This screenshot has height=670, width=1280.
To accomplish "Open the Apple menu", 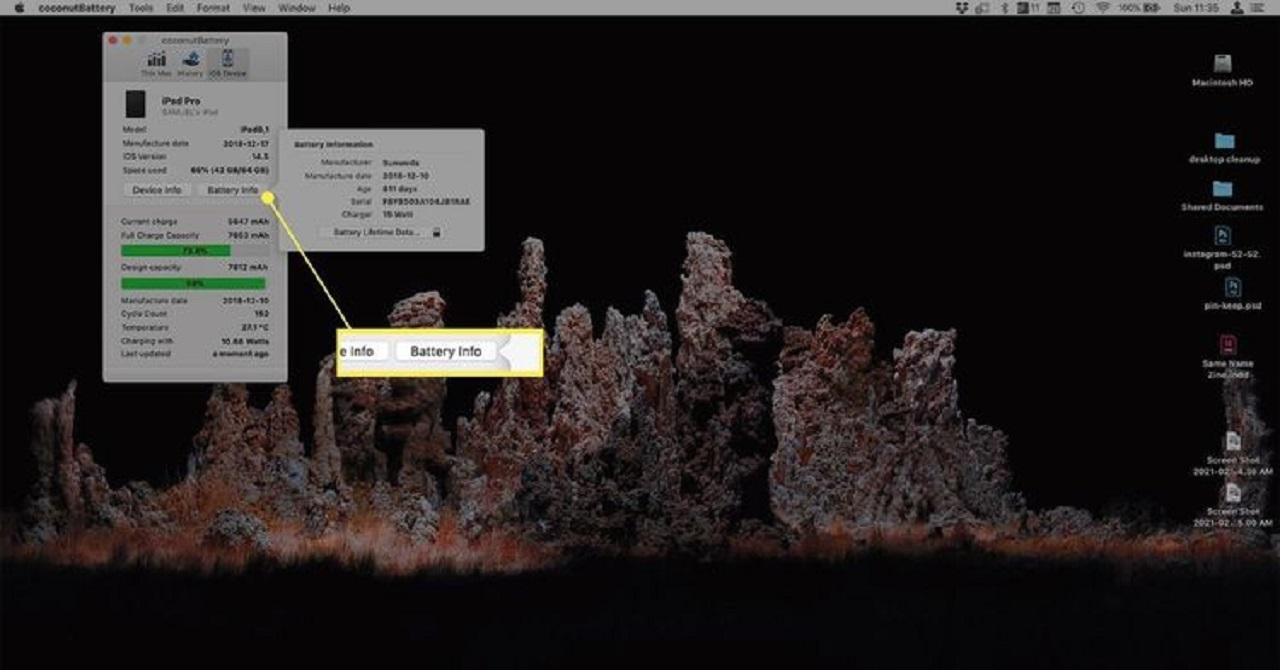I will (x=19, y=8).
